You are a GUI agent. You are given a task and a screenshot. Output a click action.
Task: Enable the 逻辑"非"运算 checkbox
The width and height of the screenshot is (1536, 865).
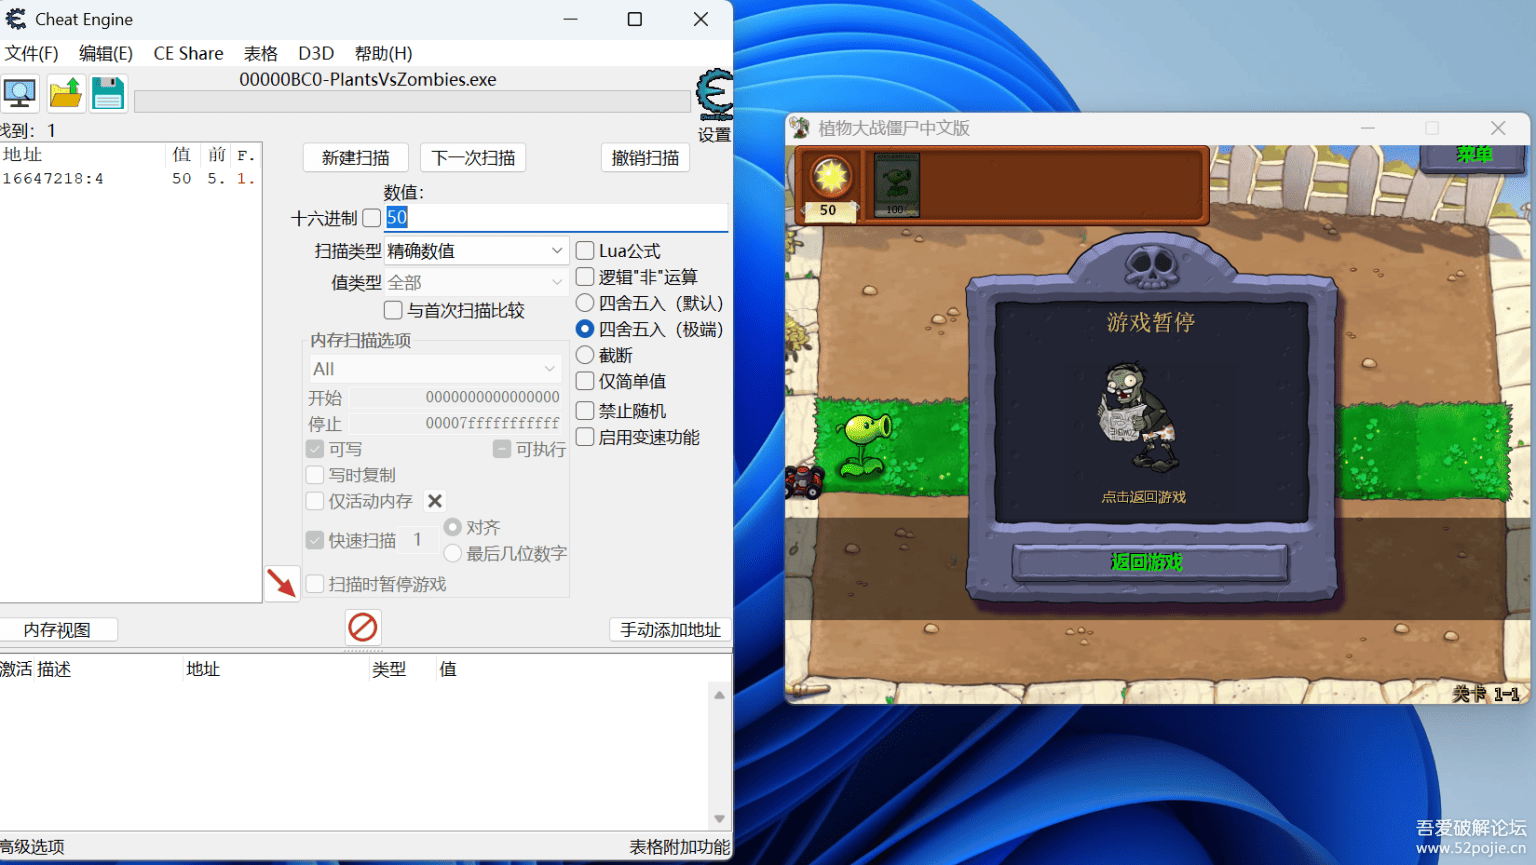point(585,277)
